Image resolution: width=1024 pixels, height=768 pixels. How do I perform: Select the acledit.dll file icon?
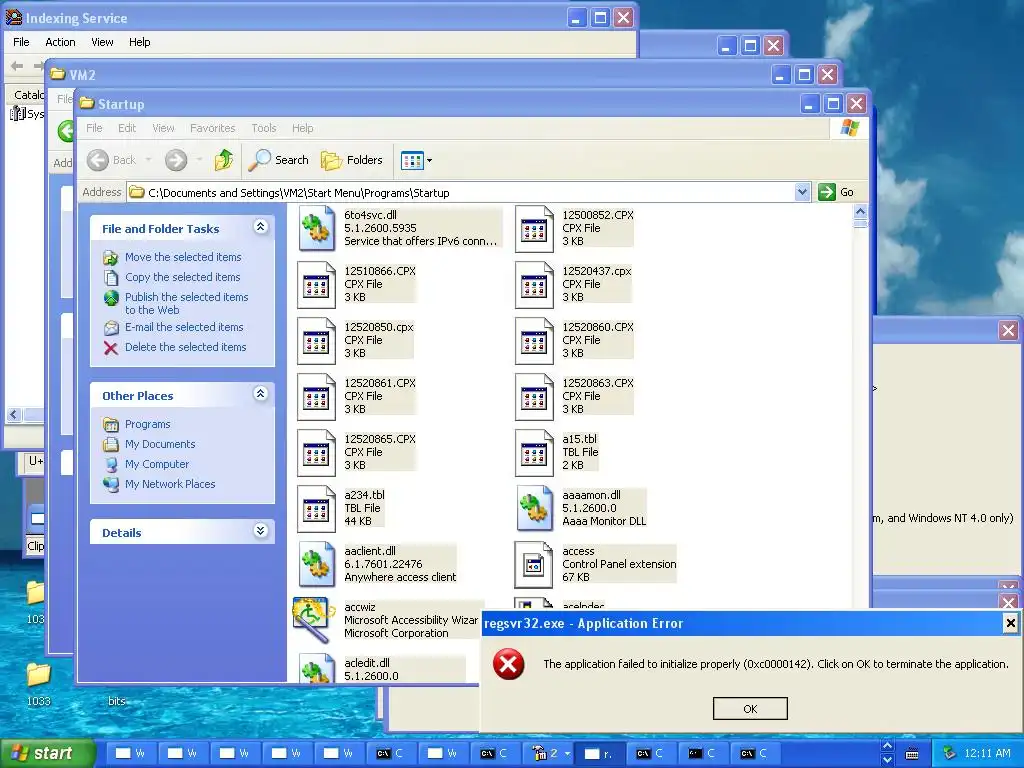(317, 669)
